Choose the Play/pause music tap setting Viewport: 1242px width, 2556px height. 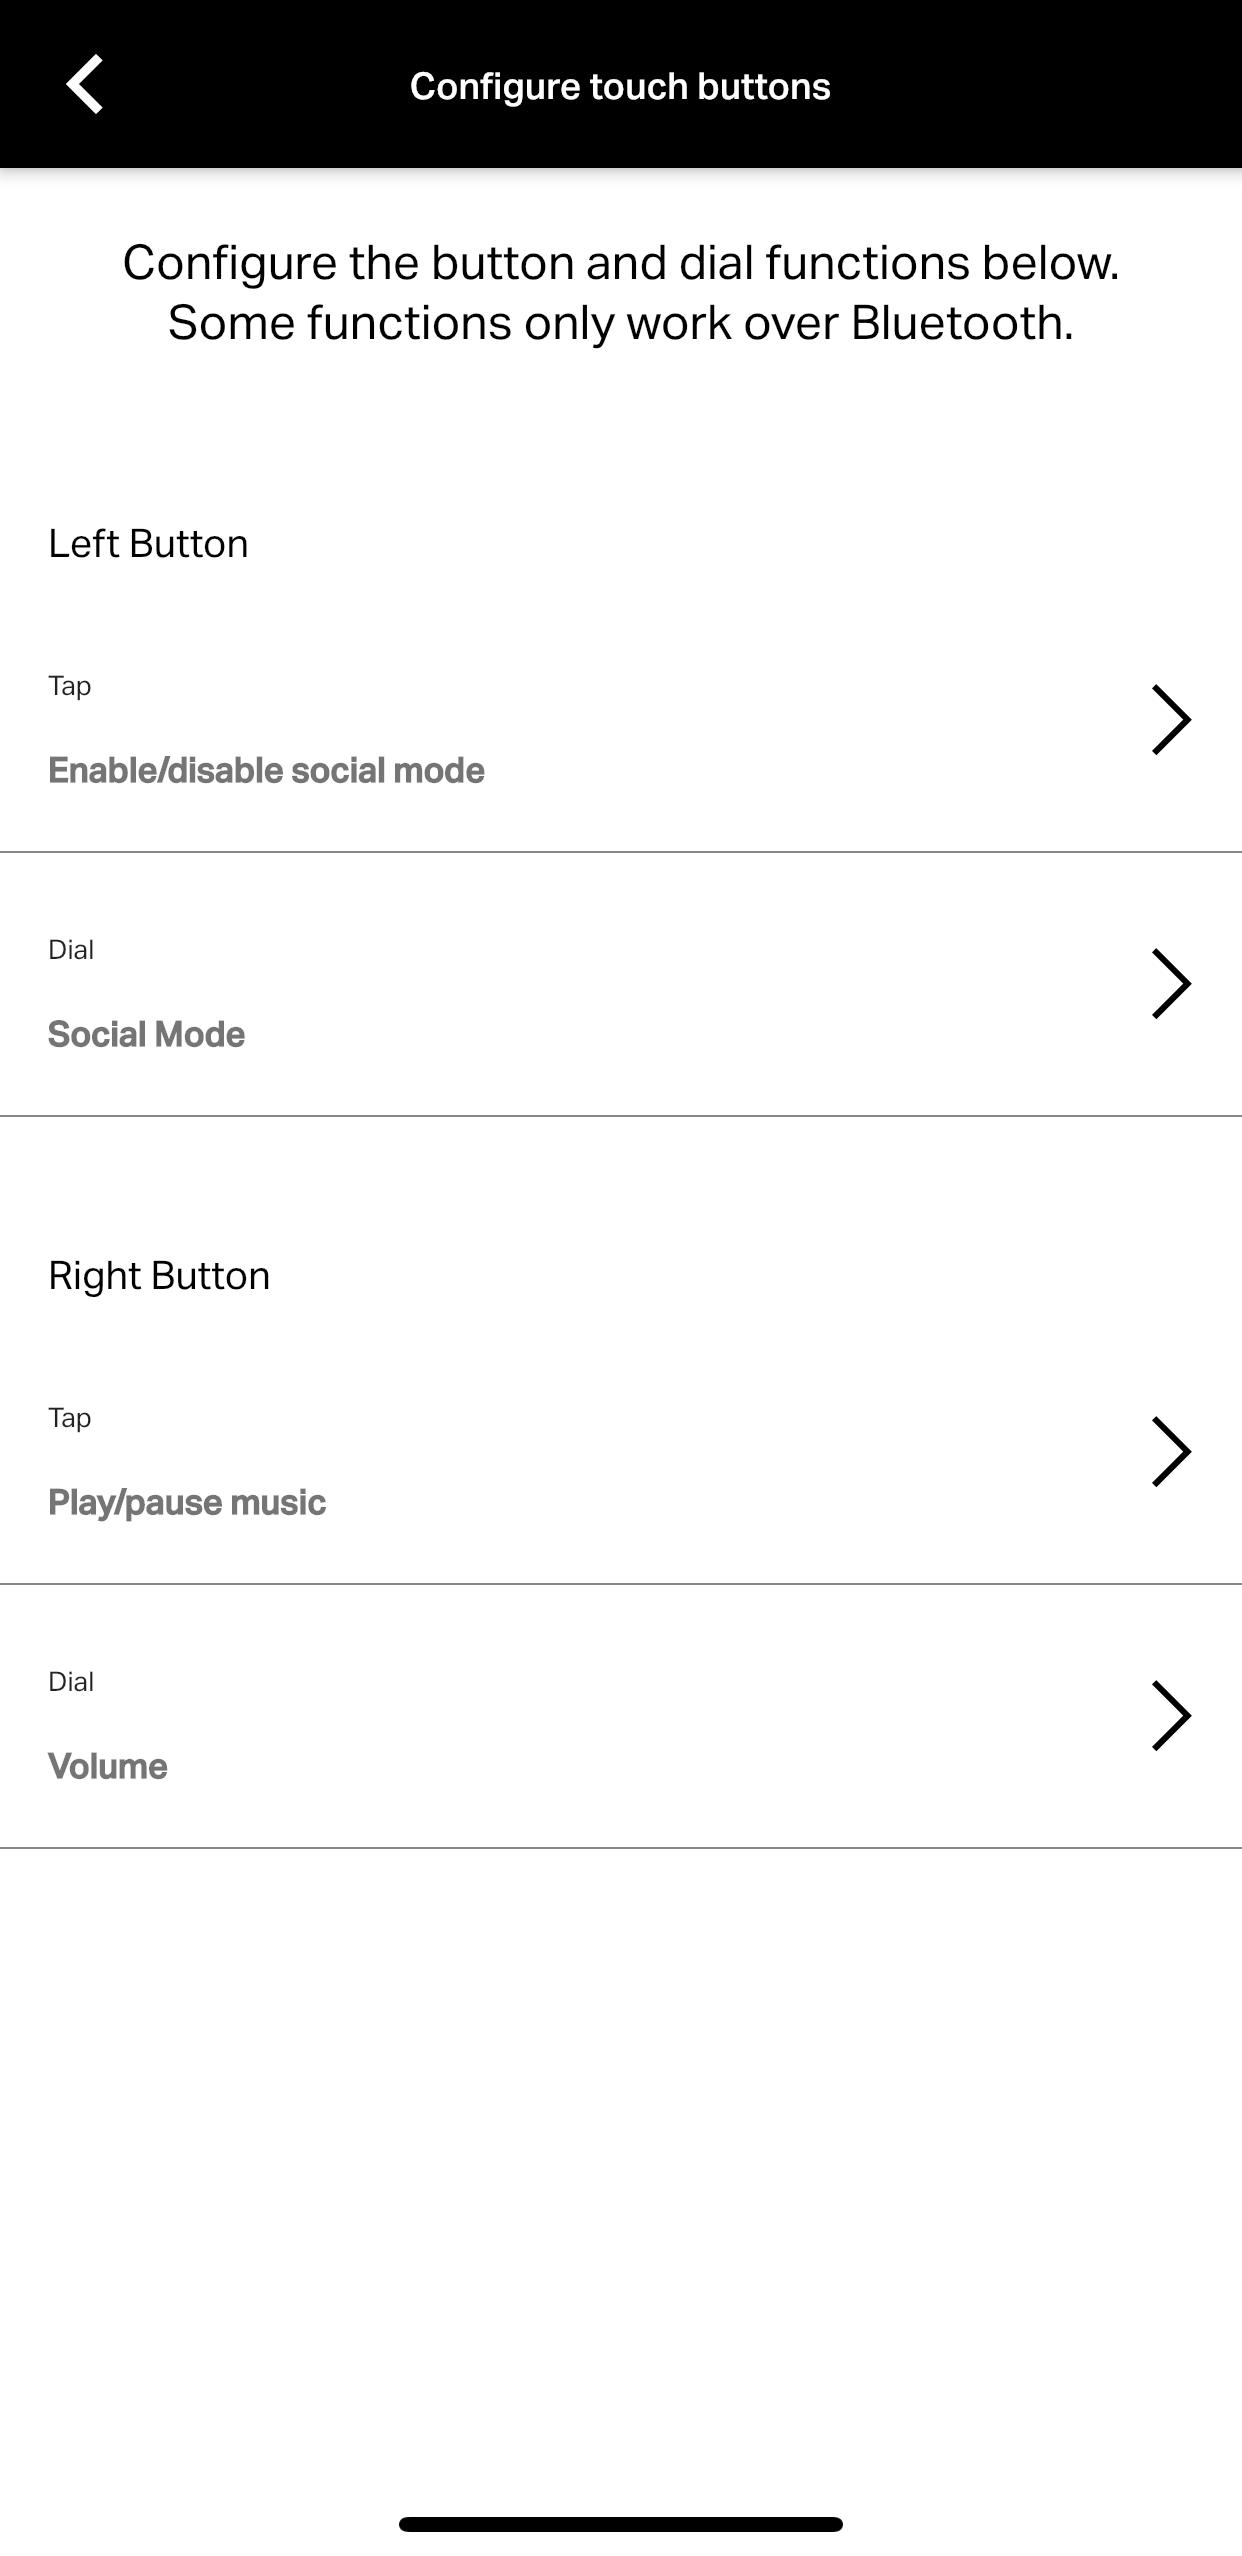[x=187, y=1502]
